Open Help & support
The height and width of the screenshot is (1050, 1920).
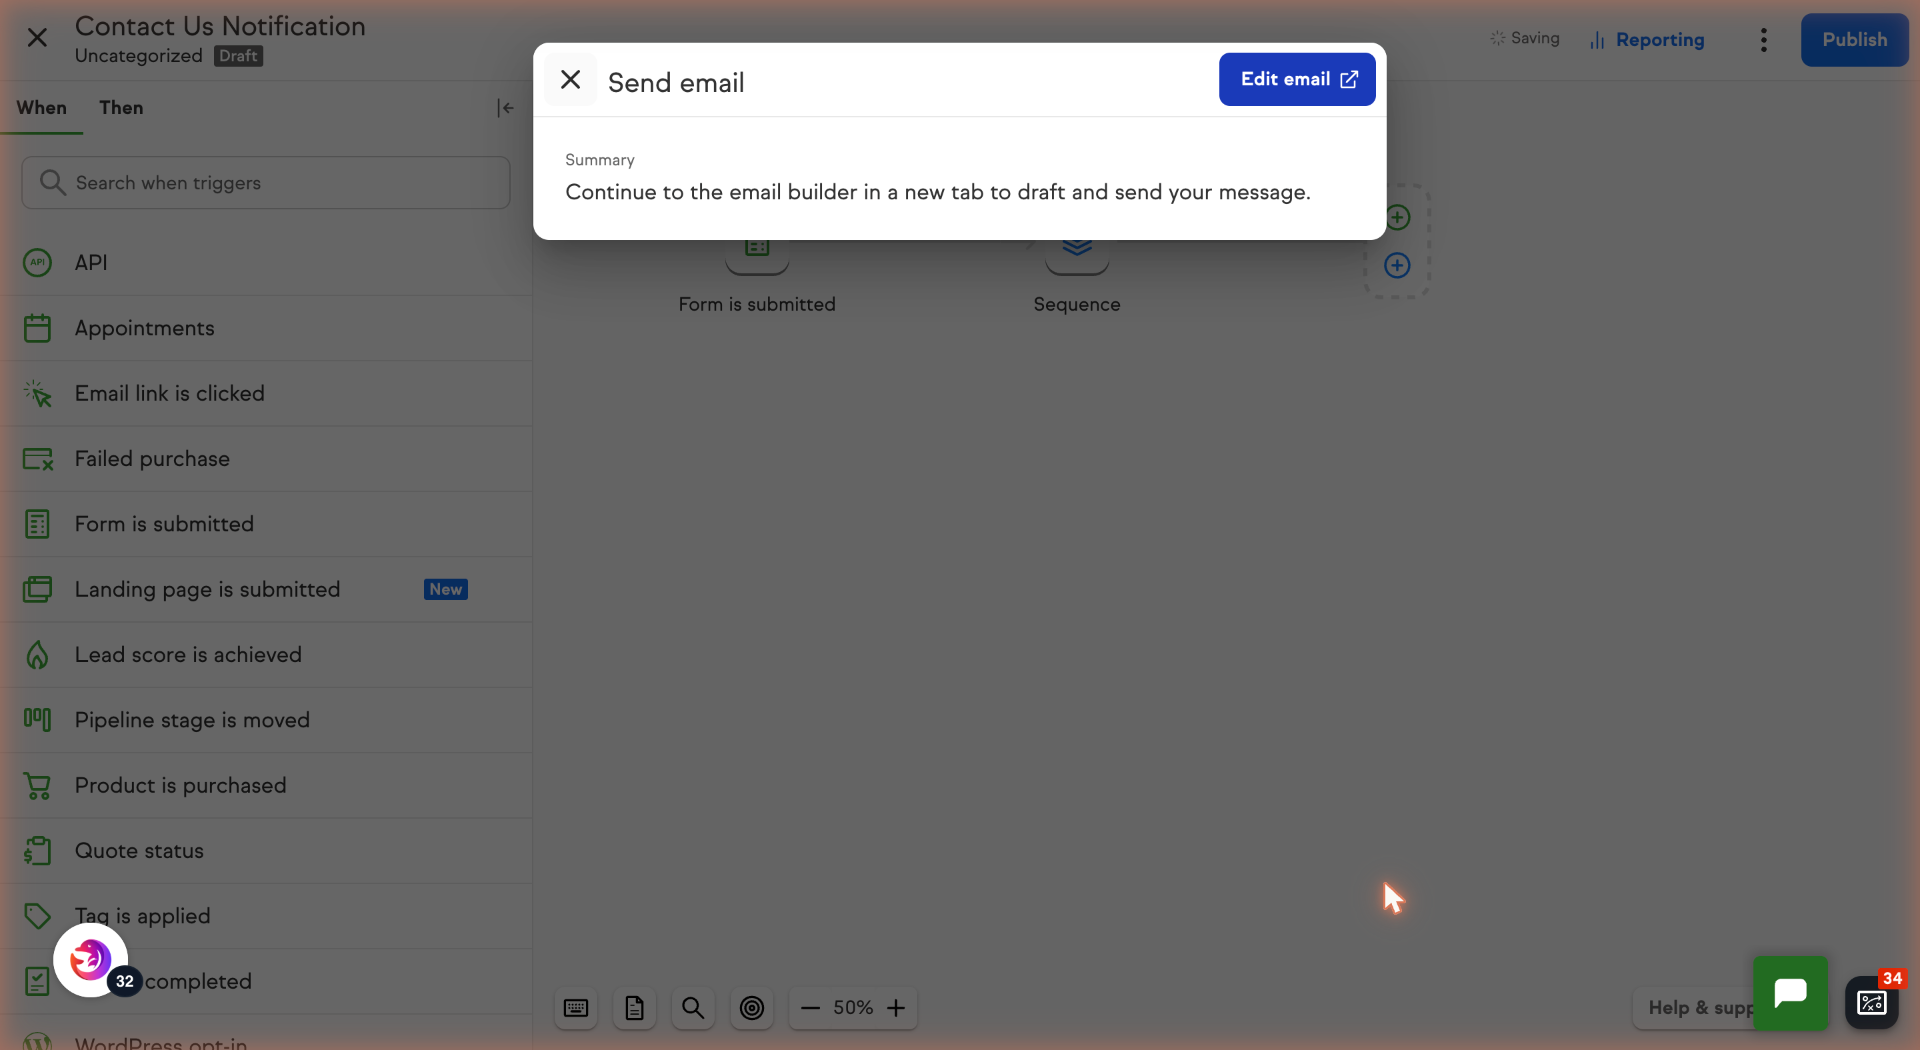pyautogui.click(x=1693, y=1008)
